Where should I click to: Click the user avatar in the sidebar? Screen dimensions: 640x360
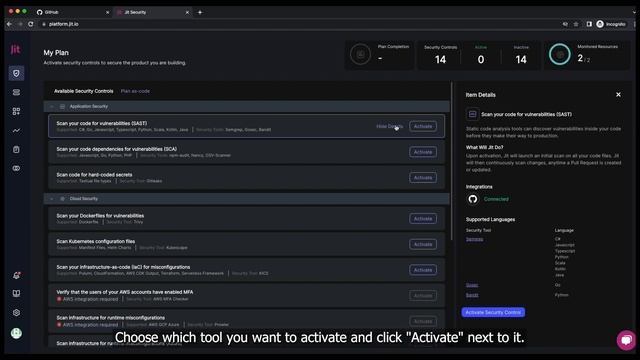pyautogui.click(x=16, y=333)
